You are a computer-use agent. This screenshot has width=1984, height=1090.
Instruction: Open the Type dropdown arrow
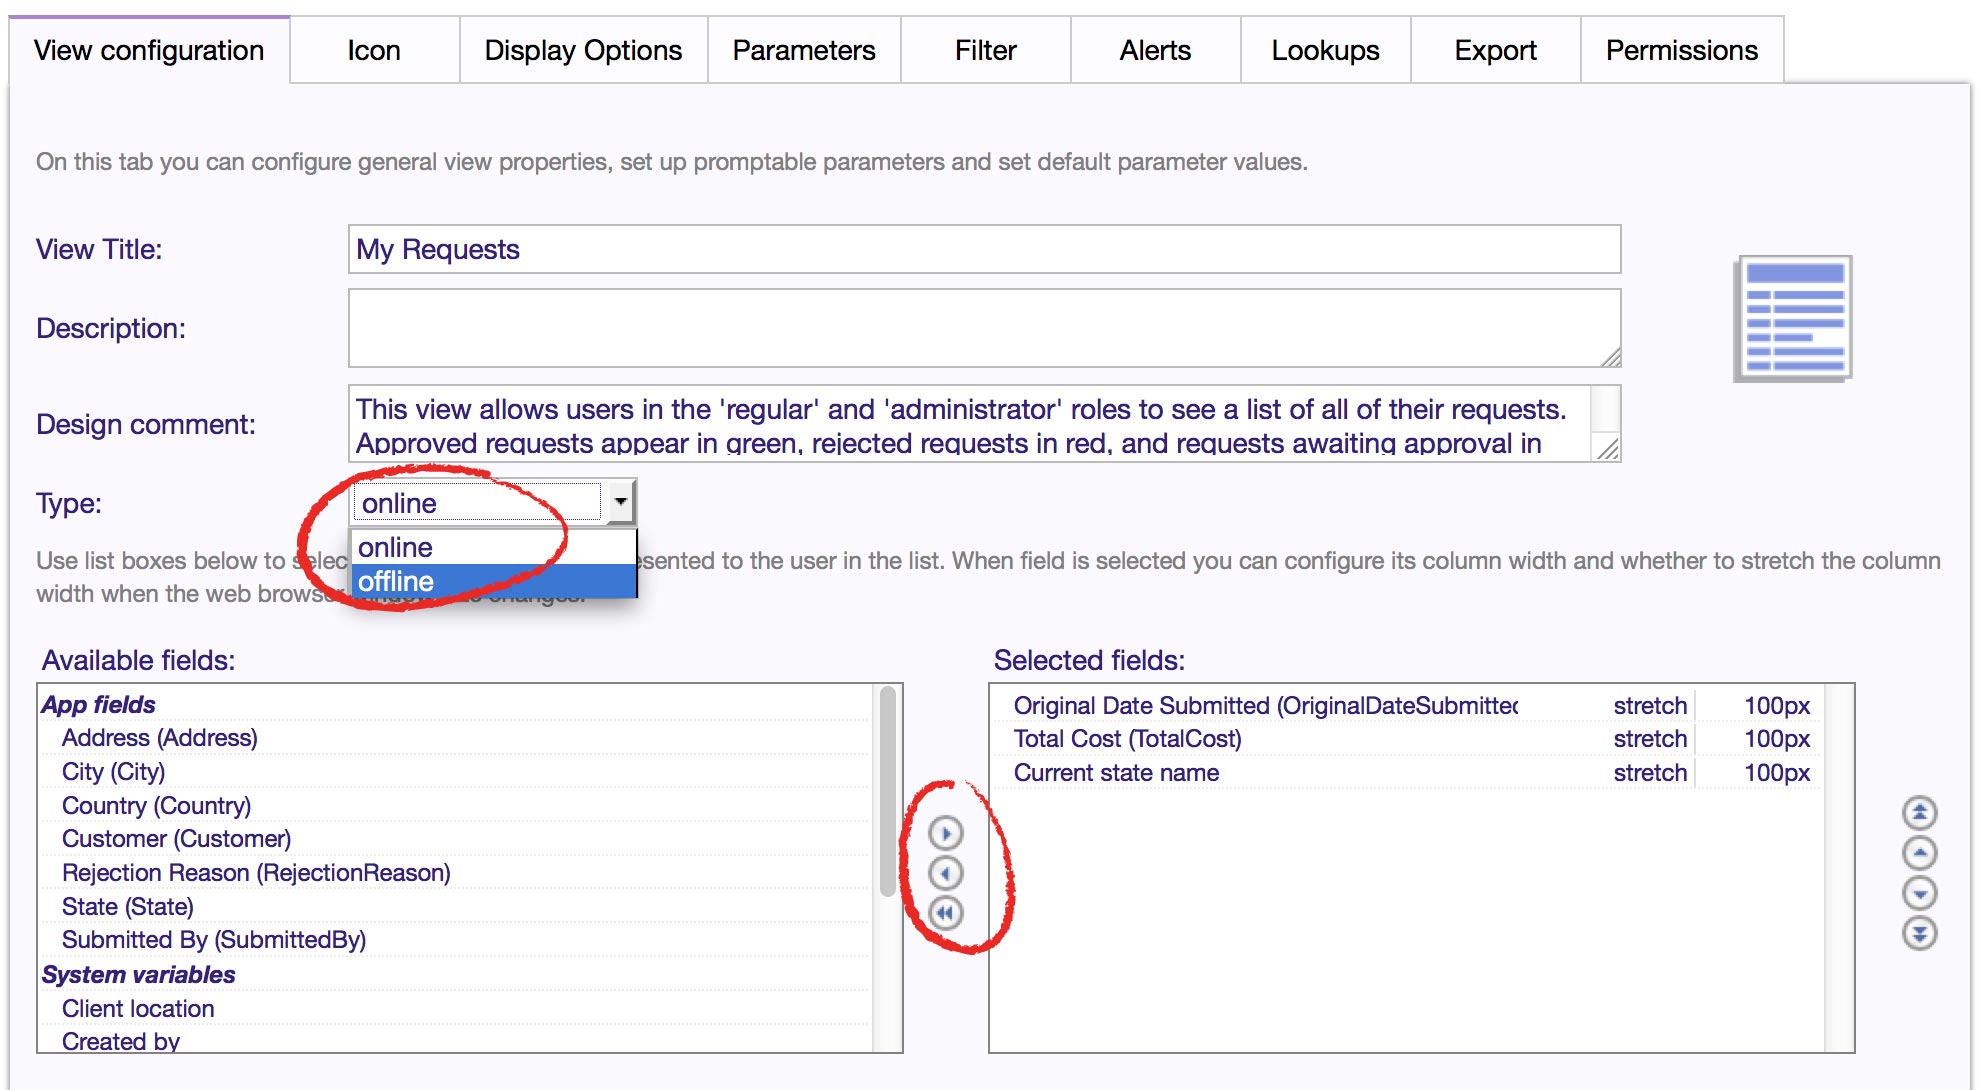pyautogui.click(x=621, y=502)
